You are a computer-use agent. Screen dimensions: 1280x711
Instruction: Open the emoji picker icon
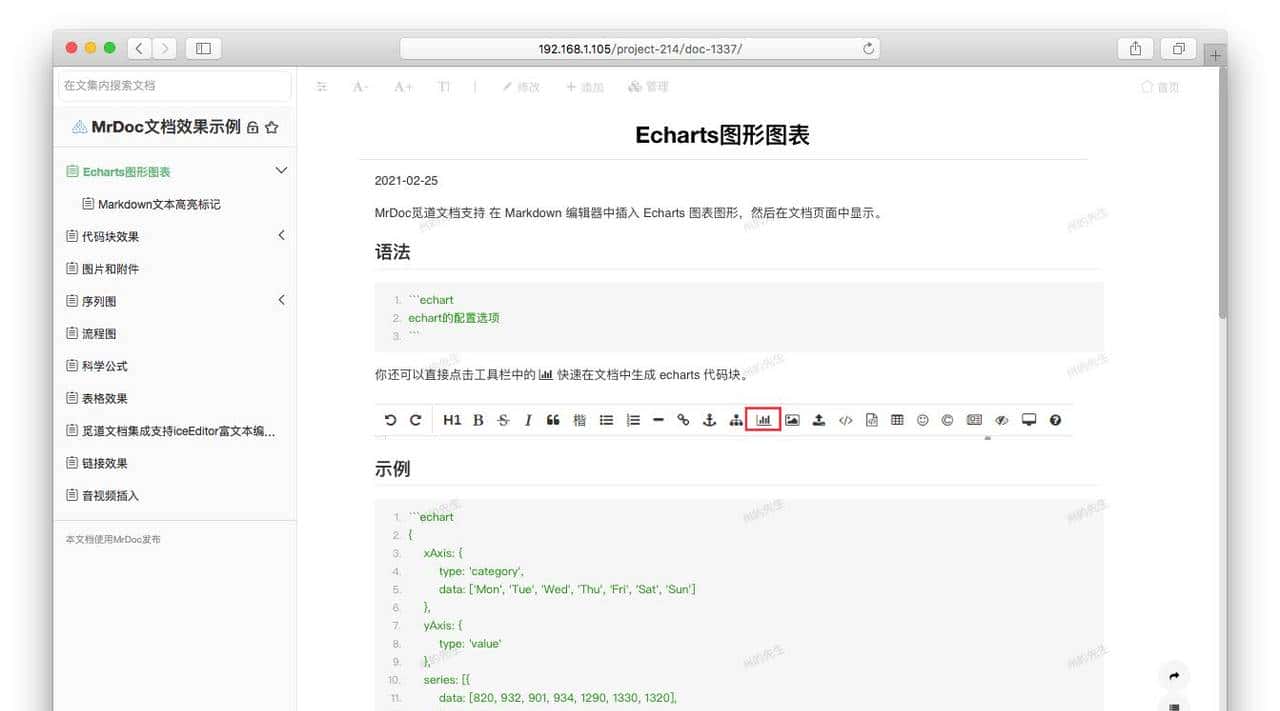(922, 420)
